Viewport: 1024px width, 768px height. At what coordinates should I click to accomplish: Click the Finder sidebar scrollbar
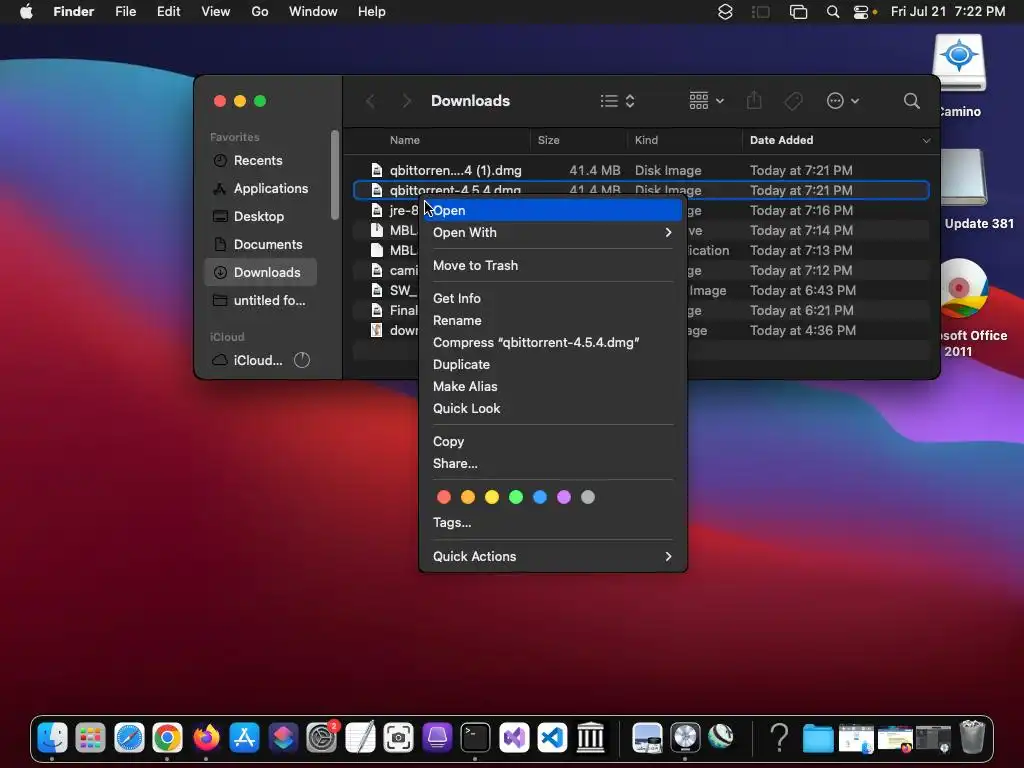pyautogui.click(x=335, y=175)
